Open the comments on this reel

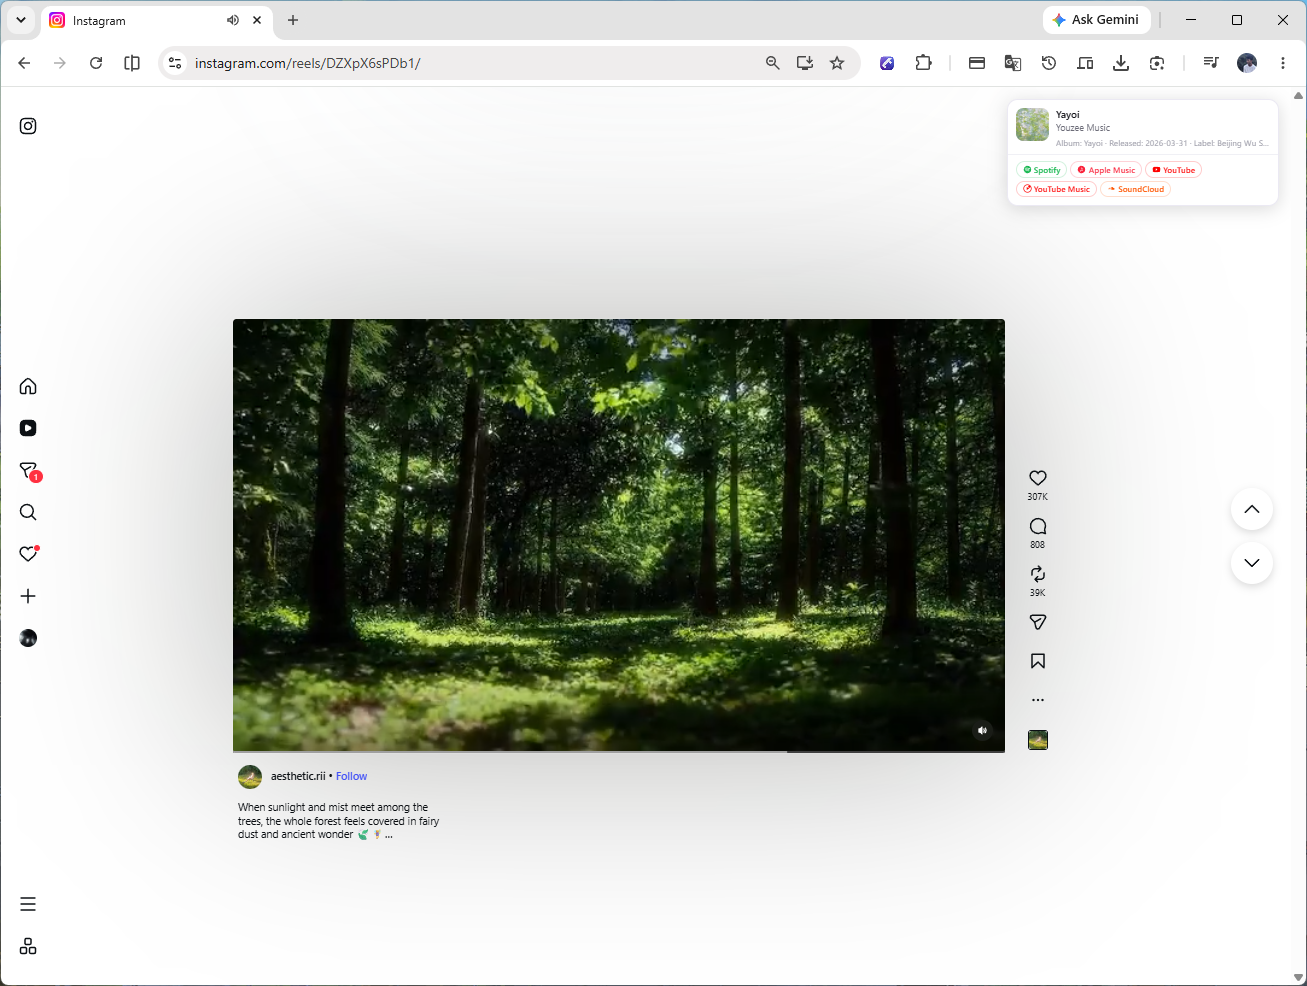click(x=1038, y=526)
